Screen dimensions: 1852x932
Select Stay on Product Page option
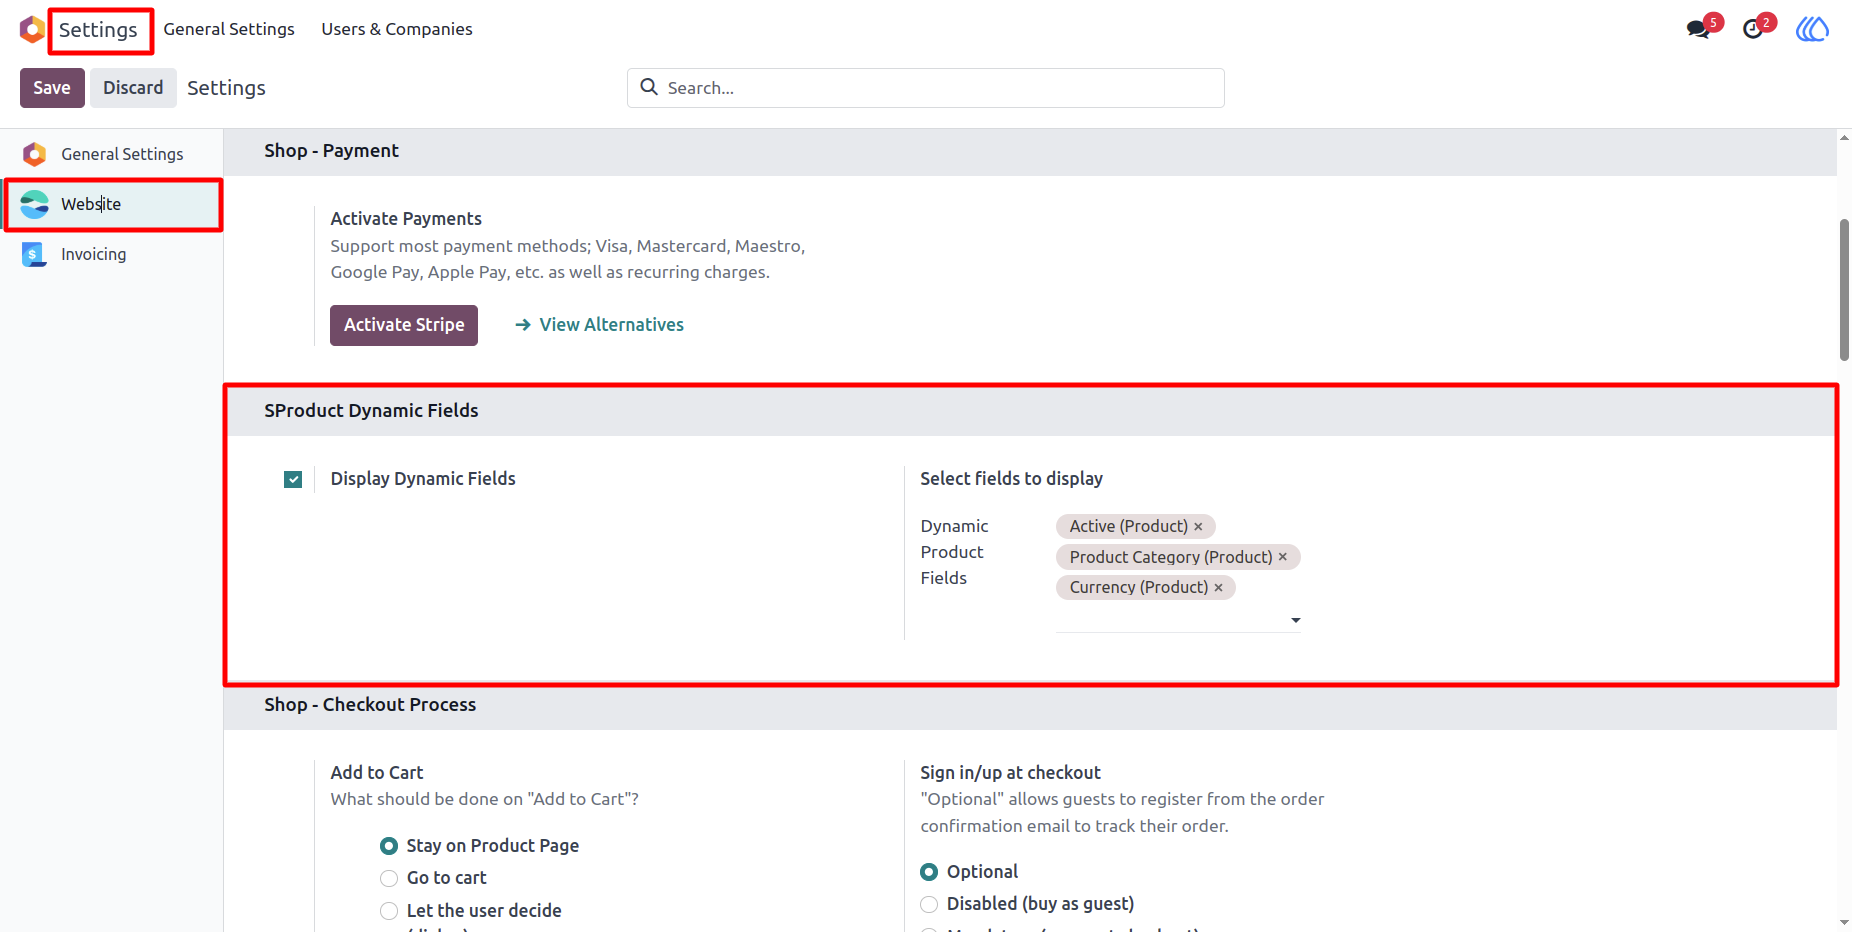click(x=389, y=846)
